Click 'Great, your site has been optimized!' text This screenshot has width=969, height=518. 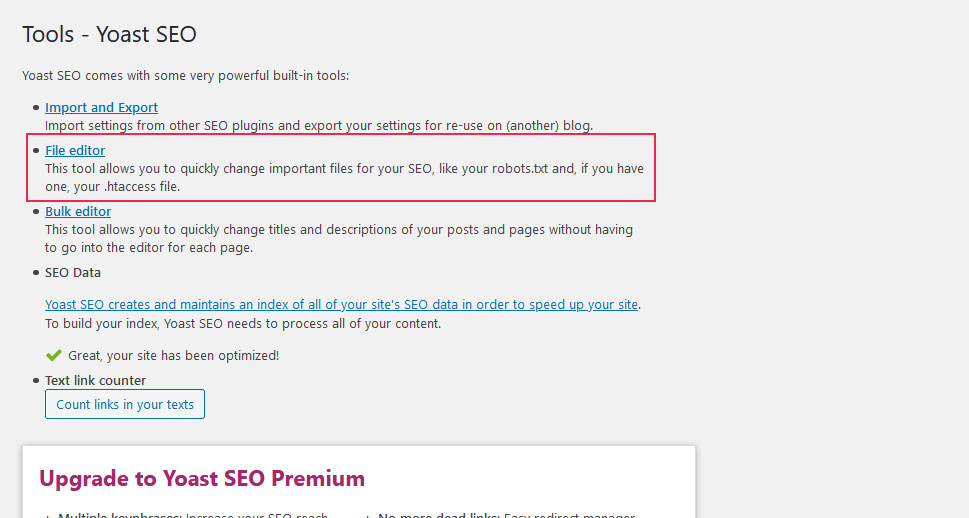click(174, 356)
